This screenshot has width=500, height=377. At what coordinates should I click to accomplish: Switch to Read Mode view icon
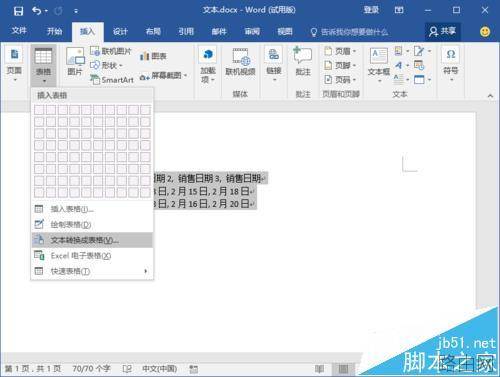(x=319, y=369)
